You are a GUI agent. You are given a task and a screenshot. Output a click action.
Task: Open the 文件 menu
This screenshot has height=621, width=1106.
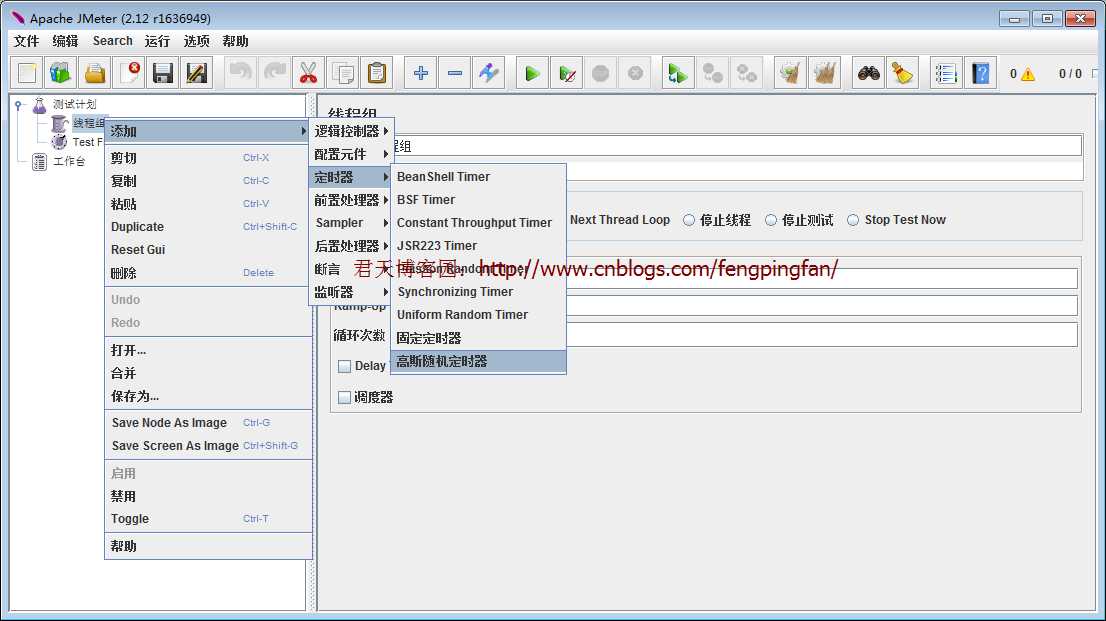[26, 41]
